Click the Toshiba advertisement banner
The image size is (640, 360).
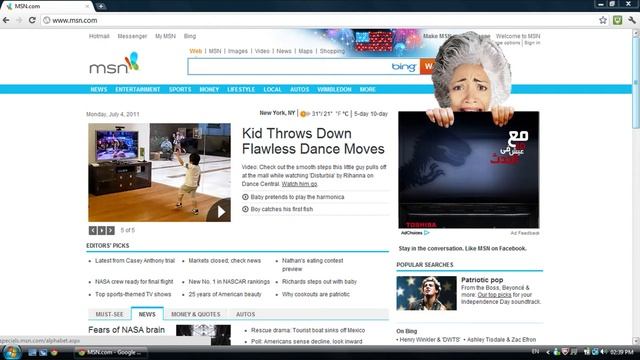tap(469, 170)
